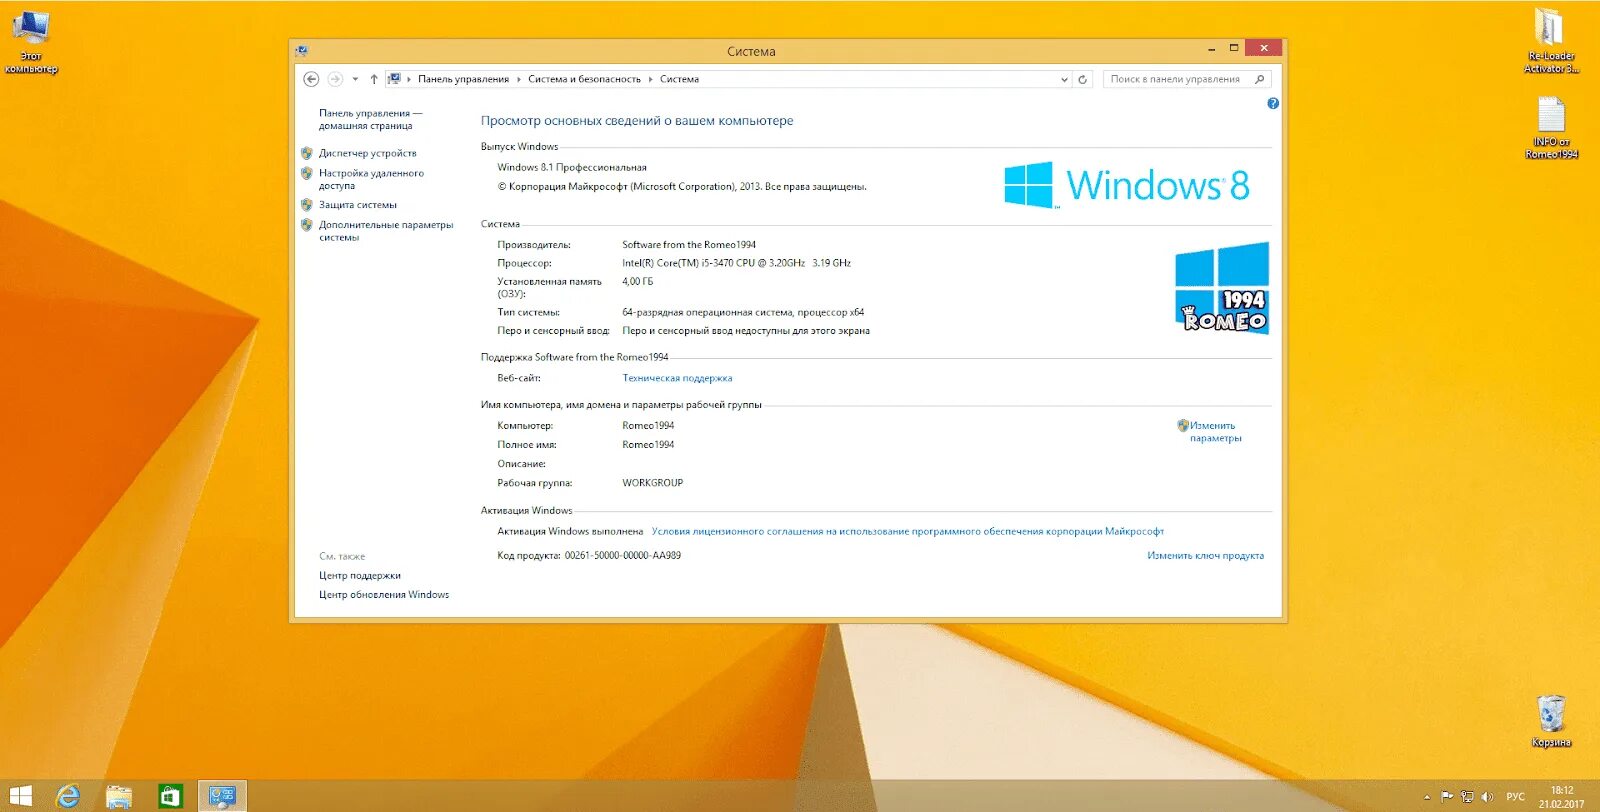Switch input language 'РУС'
Image resolution: width=1600 pixels, height=812 pixels.
click(1516, 797)
